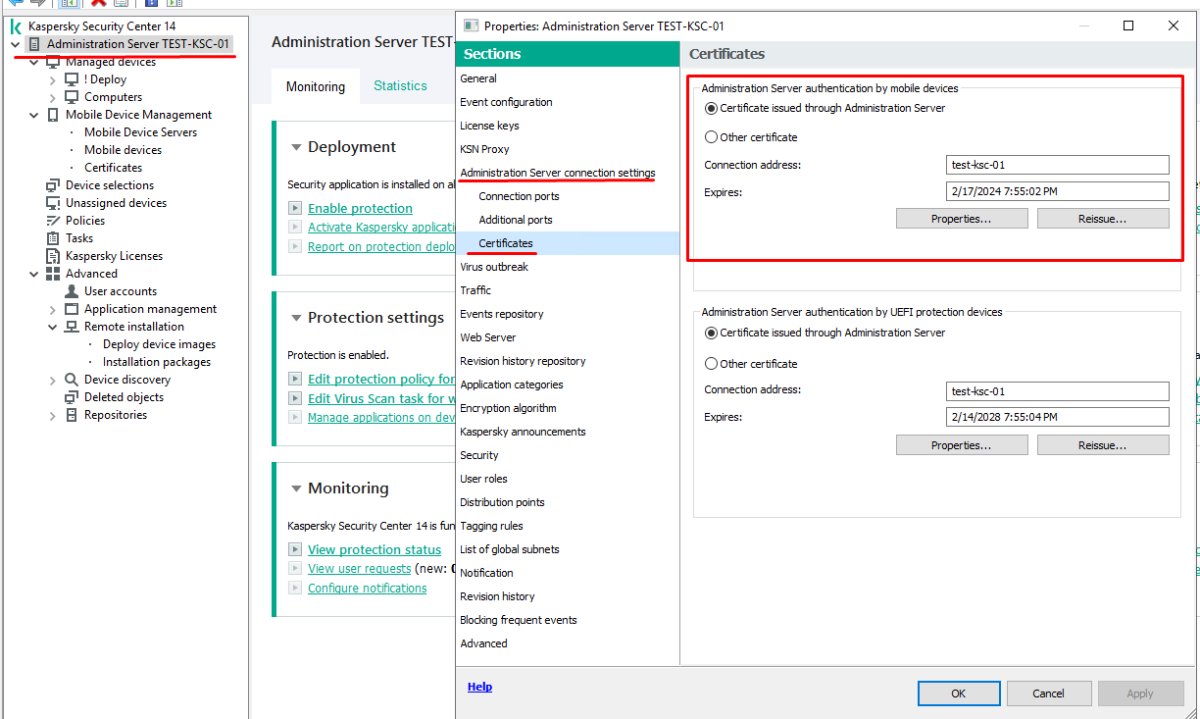This screenshot has width=1200, height=719.
Task: Click the Device discovery magnifier icon
Action: click(x=72, y=380)
